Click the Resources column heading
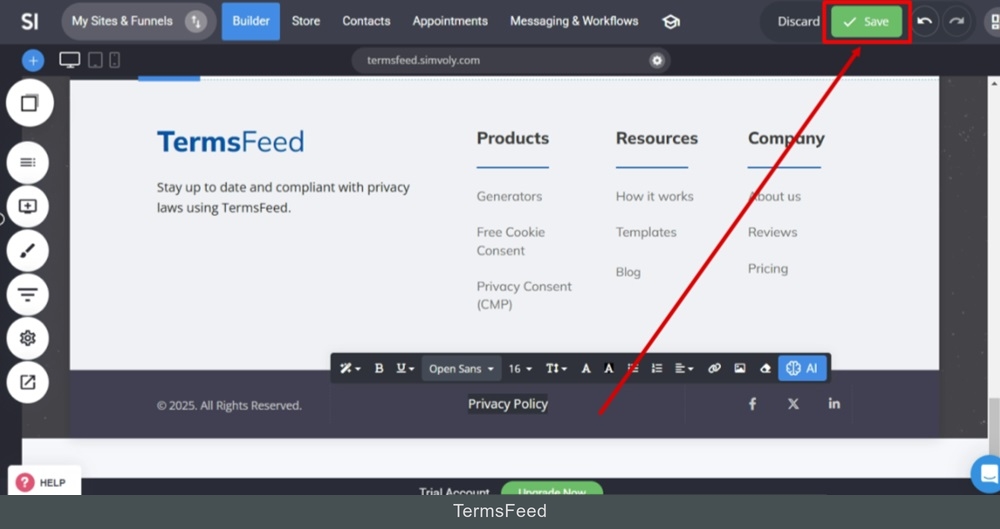 point(657,138)
